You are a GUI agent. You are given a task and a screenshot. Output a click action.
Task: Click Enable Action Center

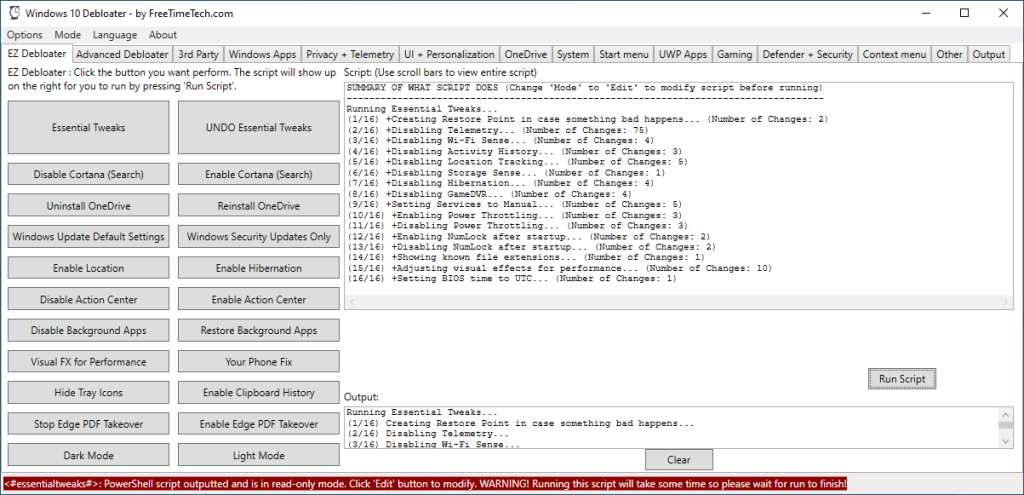click(259, 299)
